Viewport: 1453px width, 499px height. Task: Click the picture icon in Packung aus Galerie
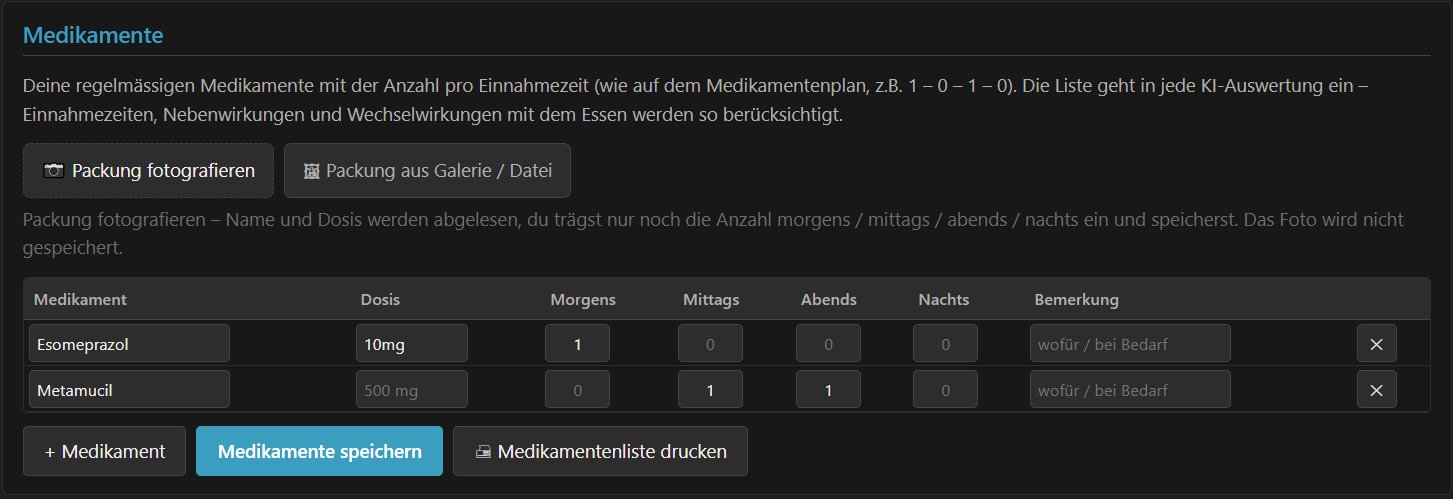(311, 171)
